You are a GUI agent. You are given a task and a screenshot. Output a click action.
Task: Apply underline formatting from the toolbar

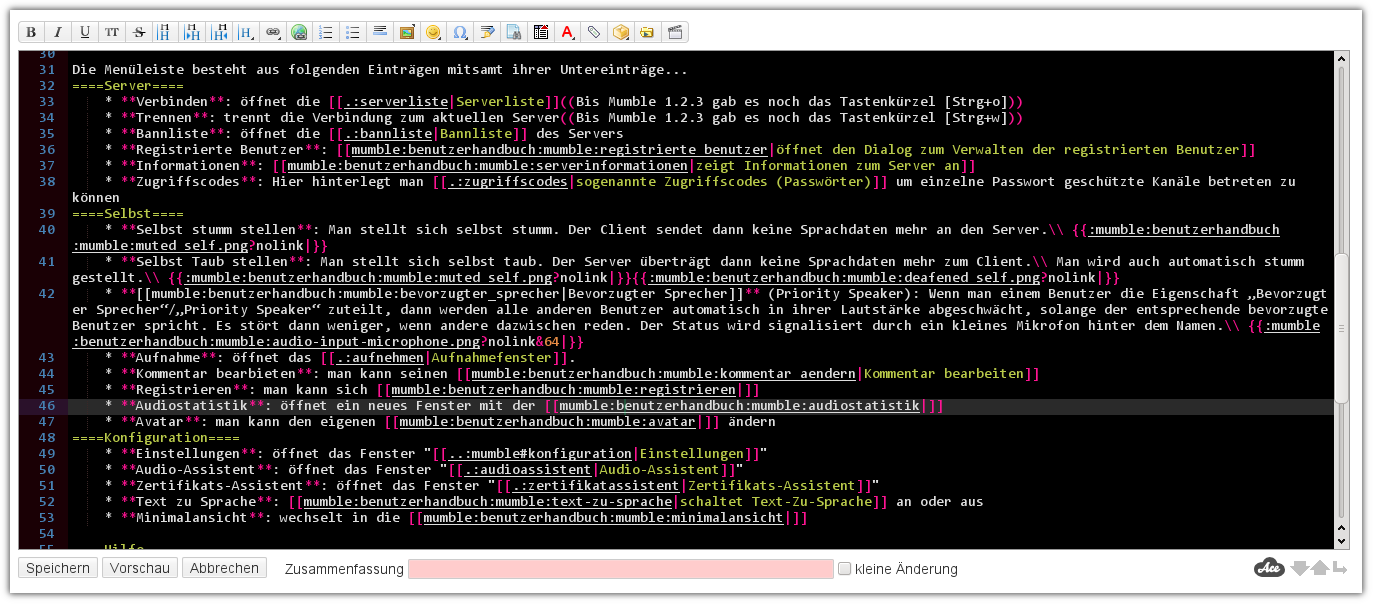pyautogui.click(x=85, y=32)
